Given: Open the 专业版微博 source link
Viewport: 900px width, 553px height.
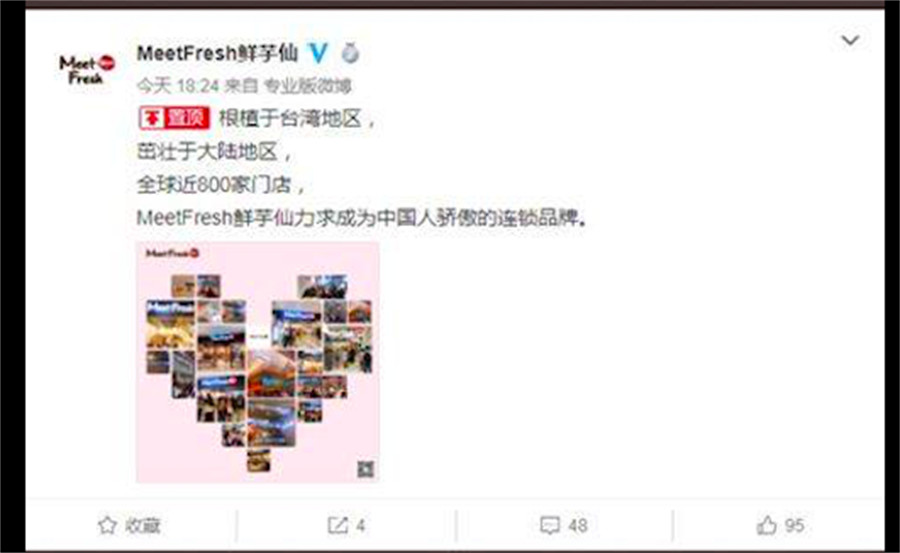Looking at the screenshot, I should [307, 86].
